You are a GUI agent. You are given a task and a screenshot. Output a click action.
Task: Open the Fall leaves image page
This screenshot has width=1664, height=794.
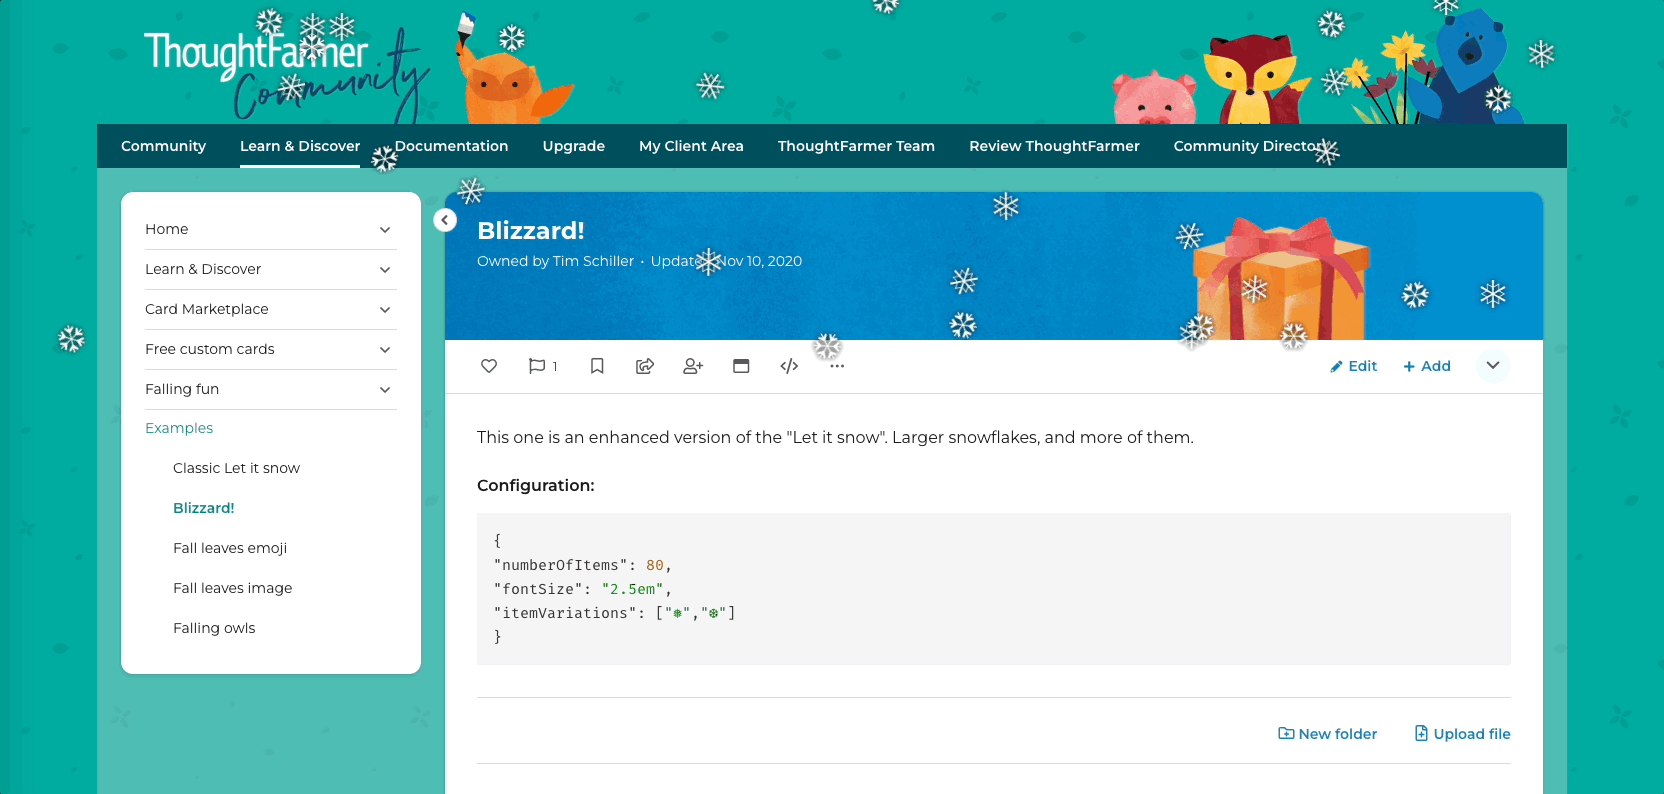(x=233, y=588)
